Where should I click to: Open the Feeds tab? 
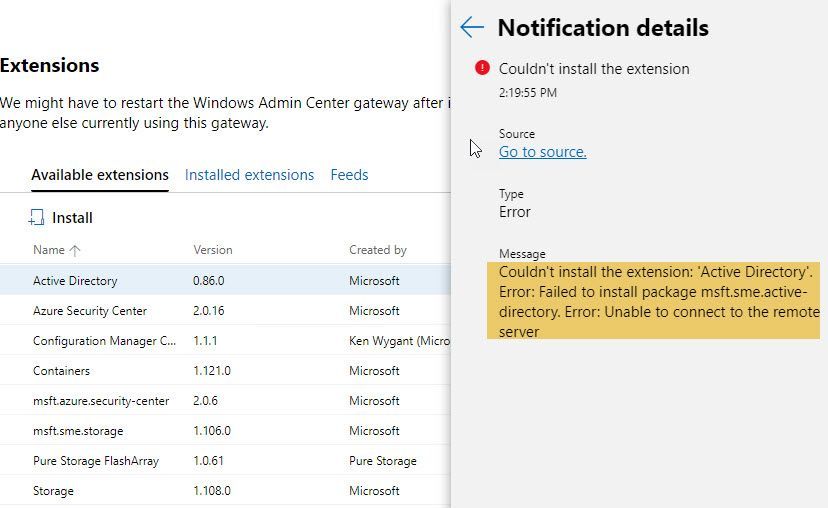349,175
